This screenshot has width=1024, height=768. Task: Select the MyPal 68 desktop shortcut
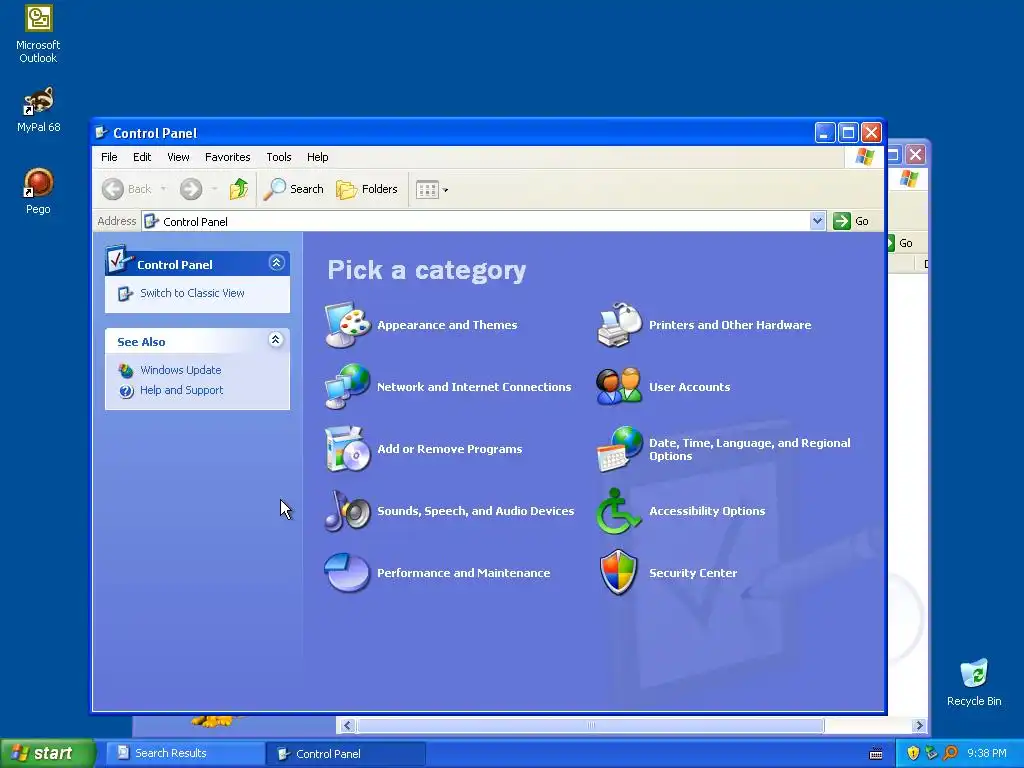(38, 109)
